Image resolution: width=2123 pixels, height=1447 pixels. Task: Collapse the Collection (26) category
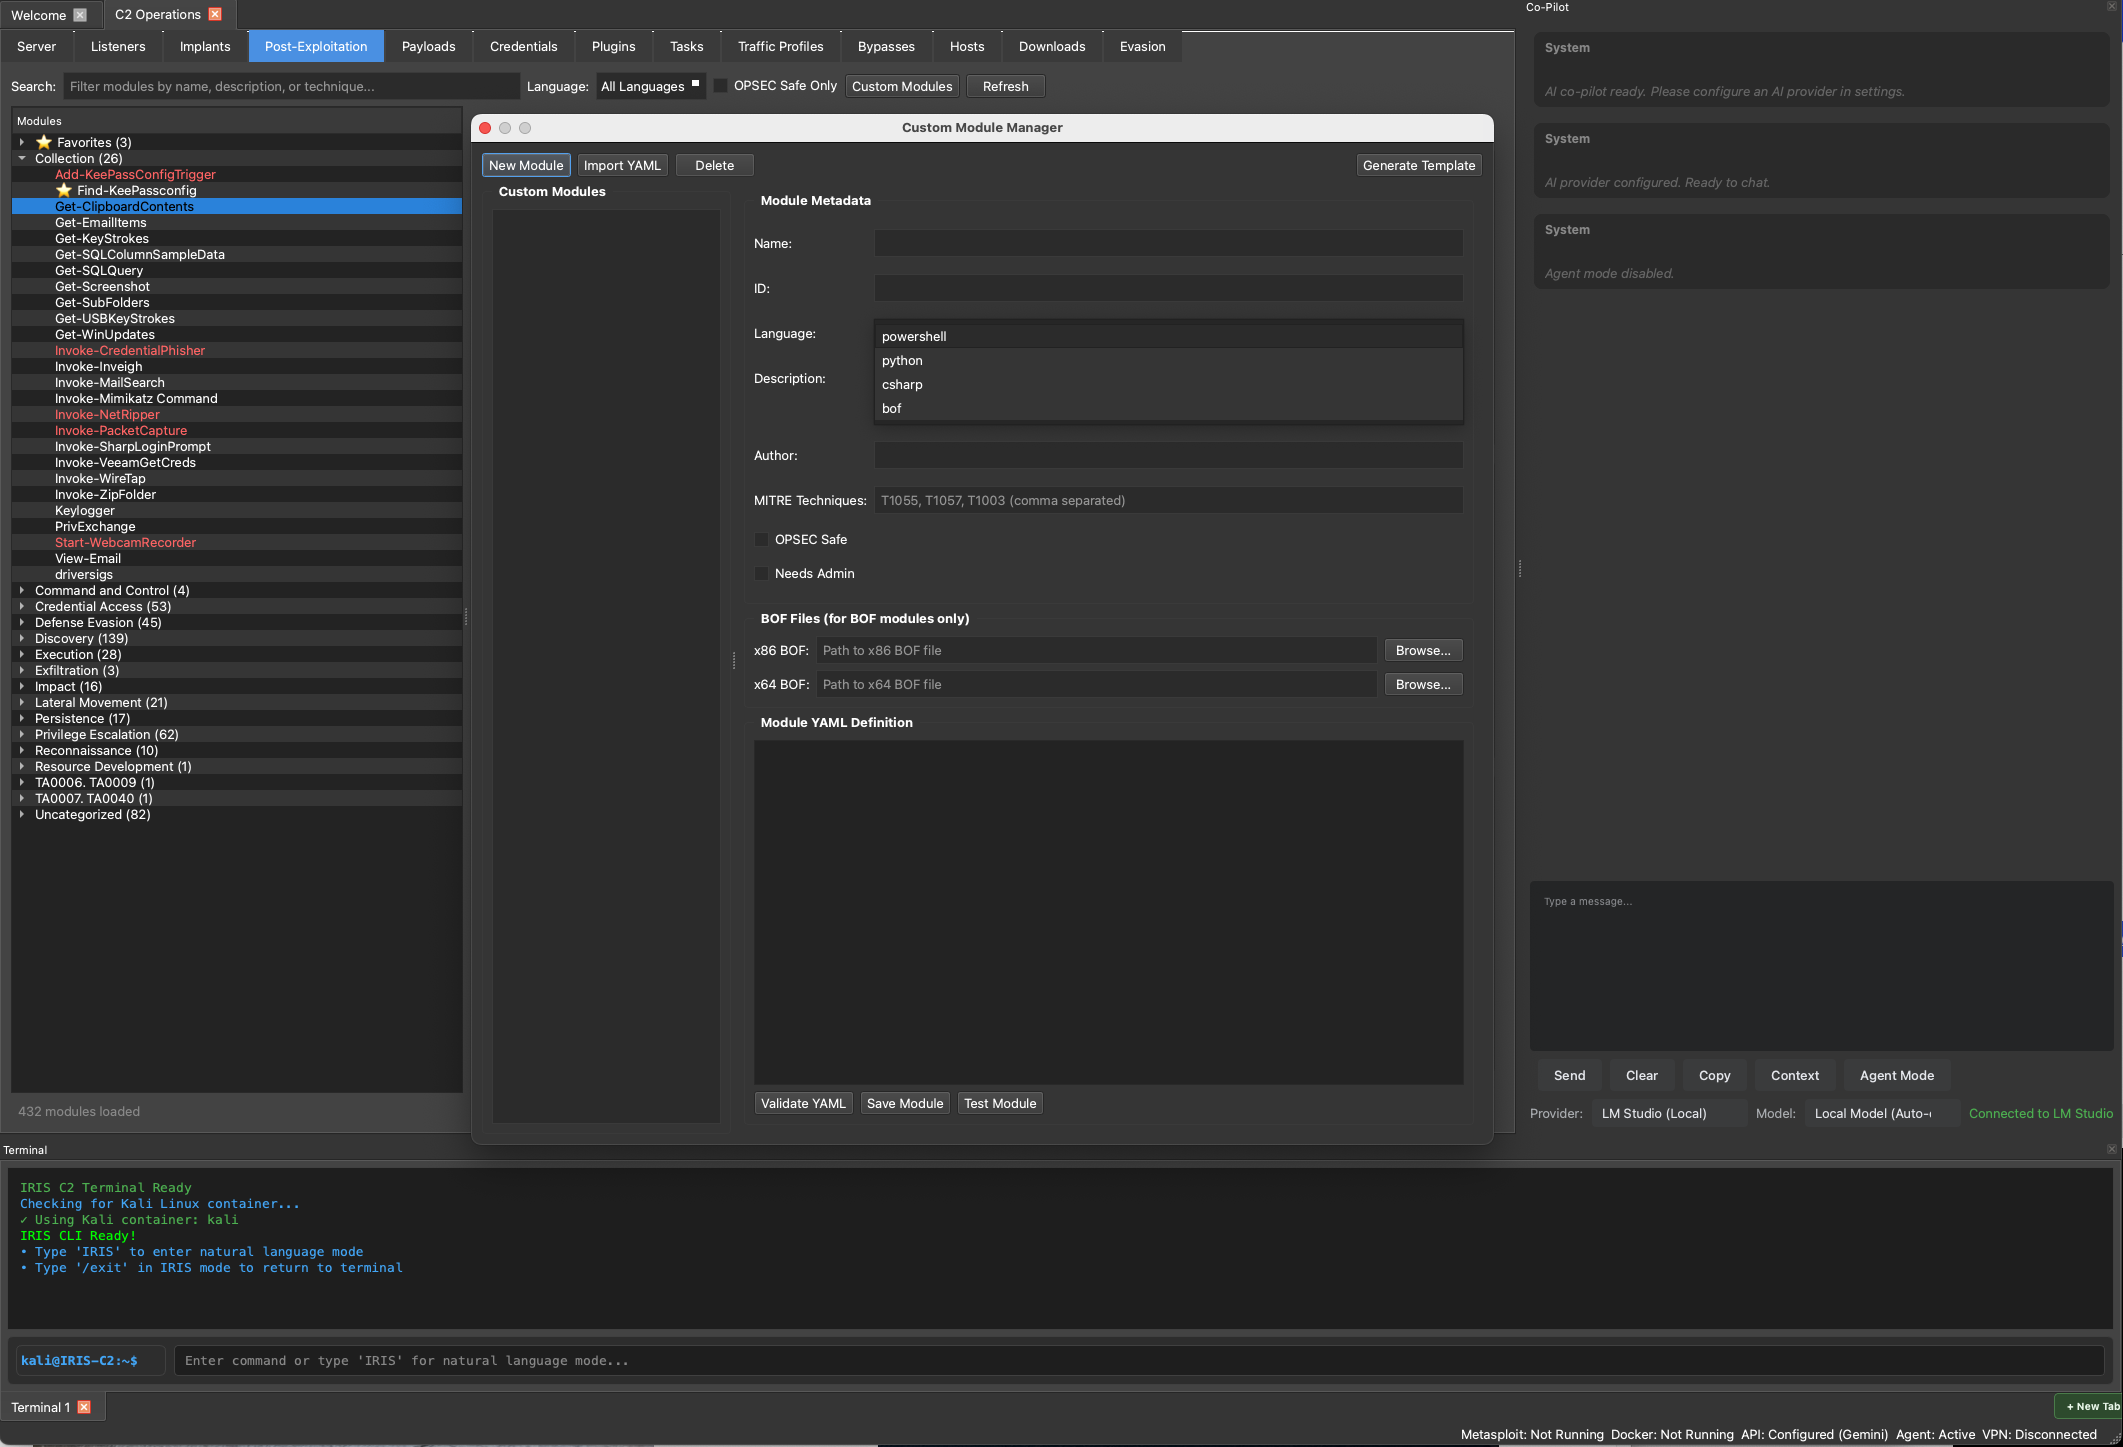tap(22, 158)
